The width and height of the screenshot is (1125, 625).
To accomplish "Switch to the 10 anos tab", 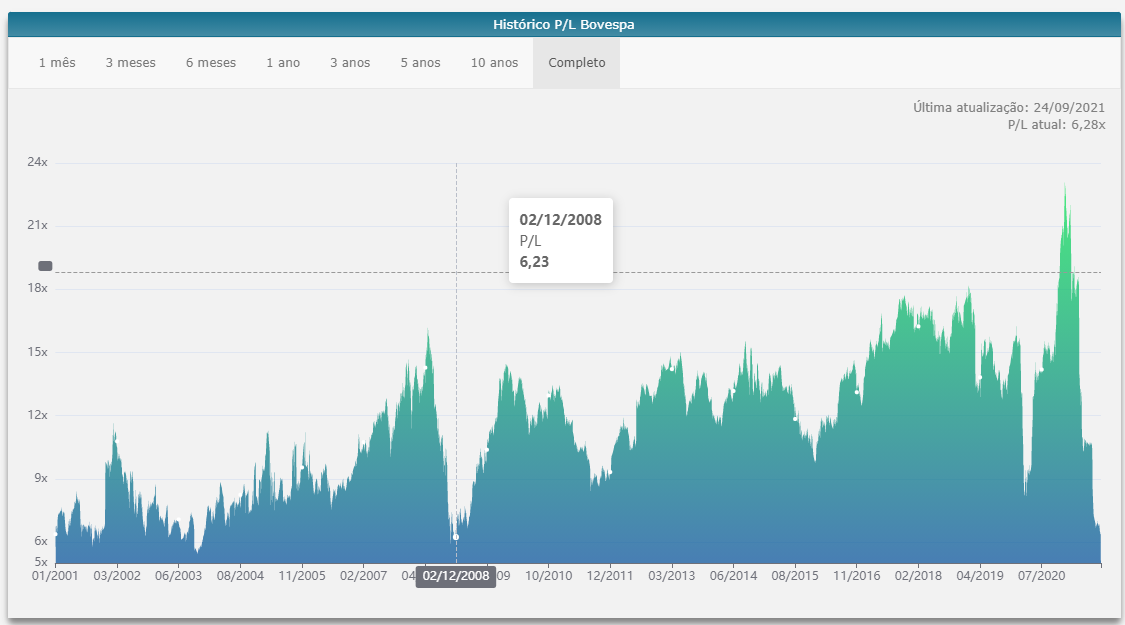I will click(494, 63).
